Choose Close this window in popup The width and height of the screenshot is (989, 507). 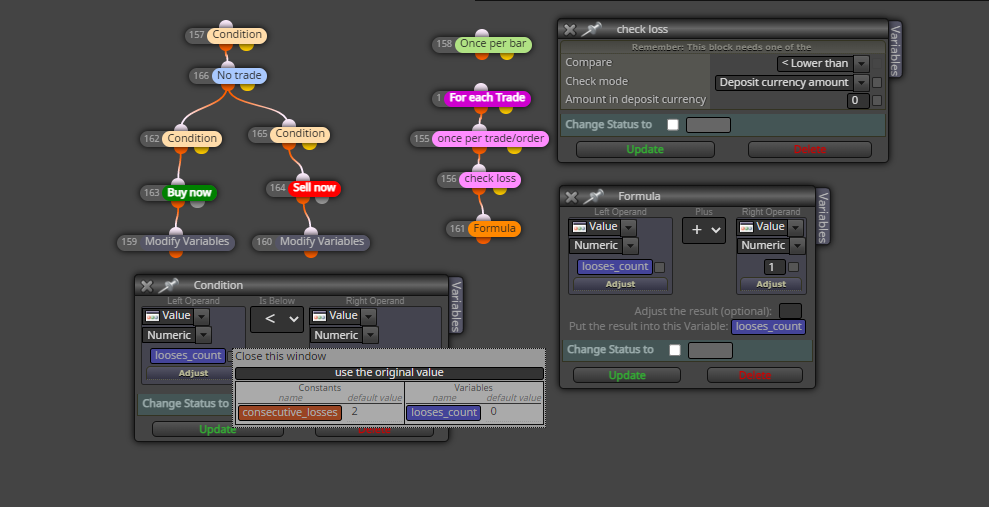click(x=281, y=356)
